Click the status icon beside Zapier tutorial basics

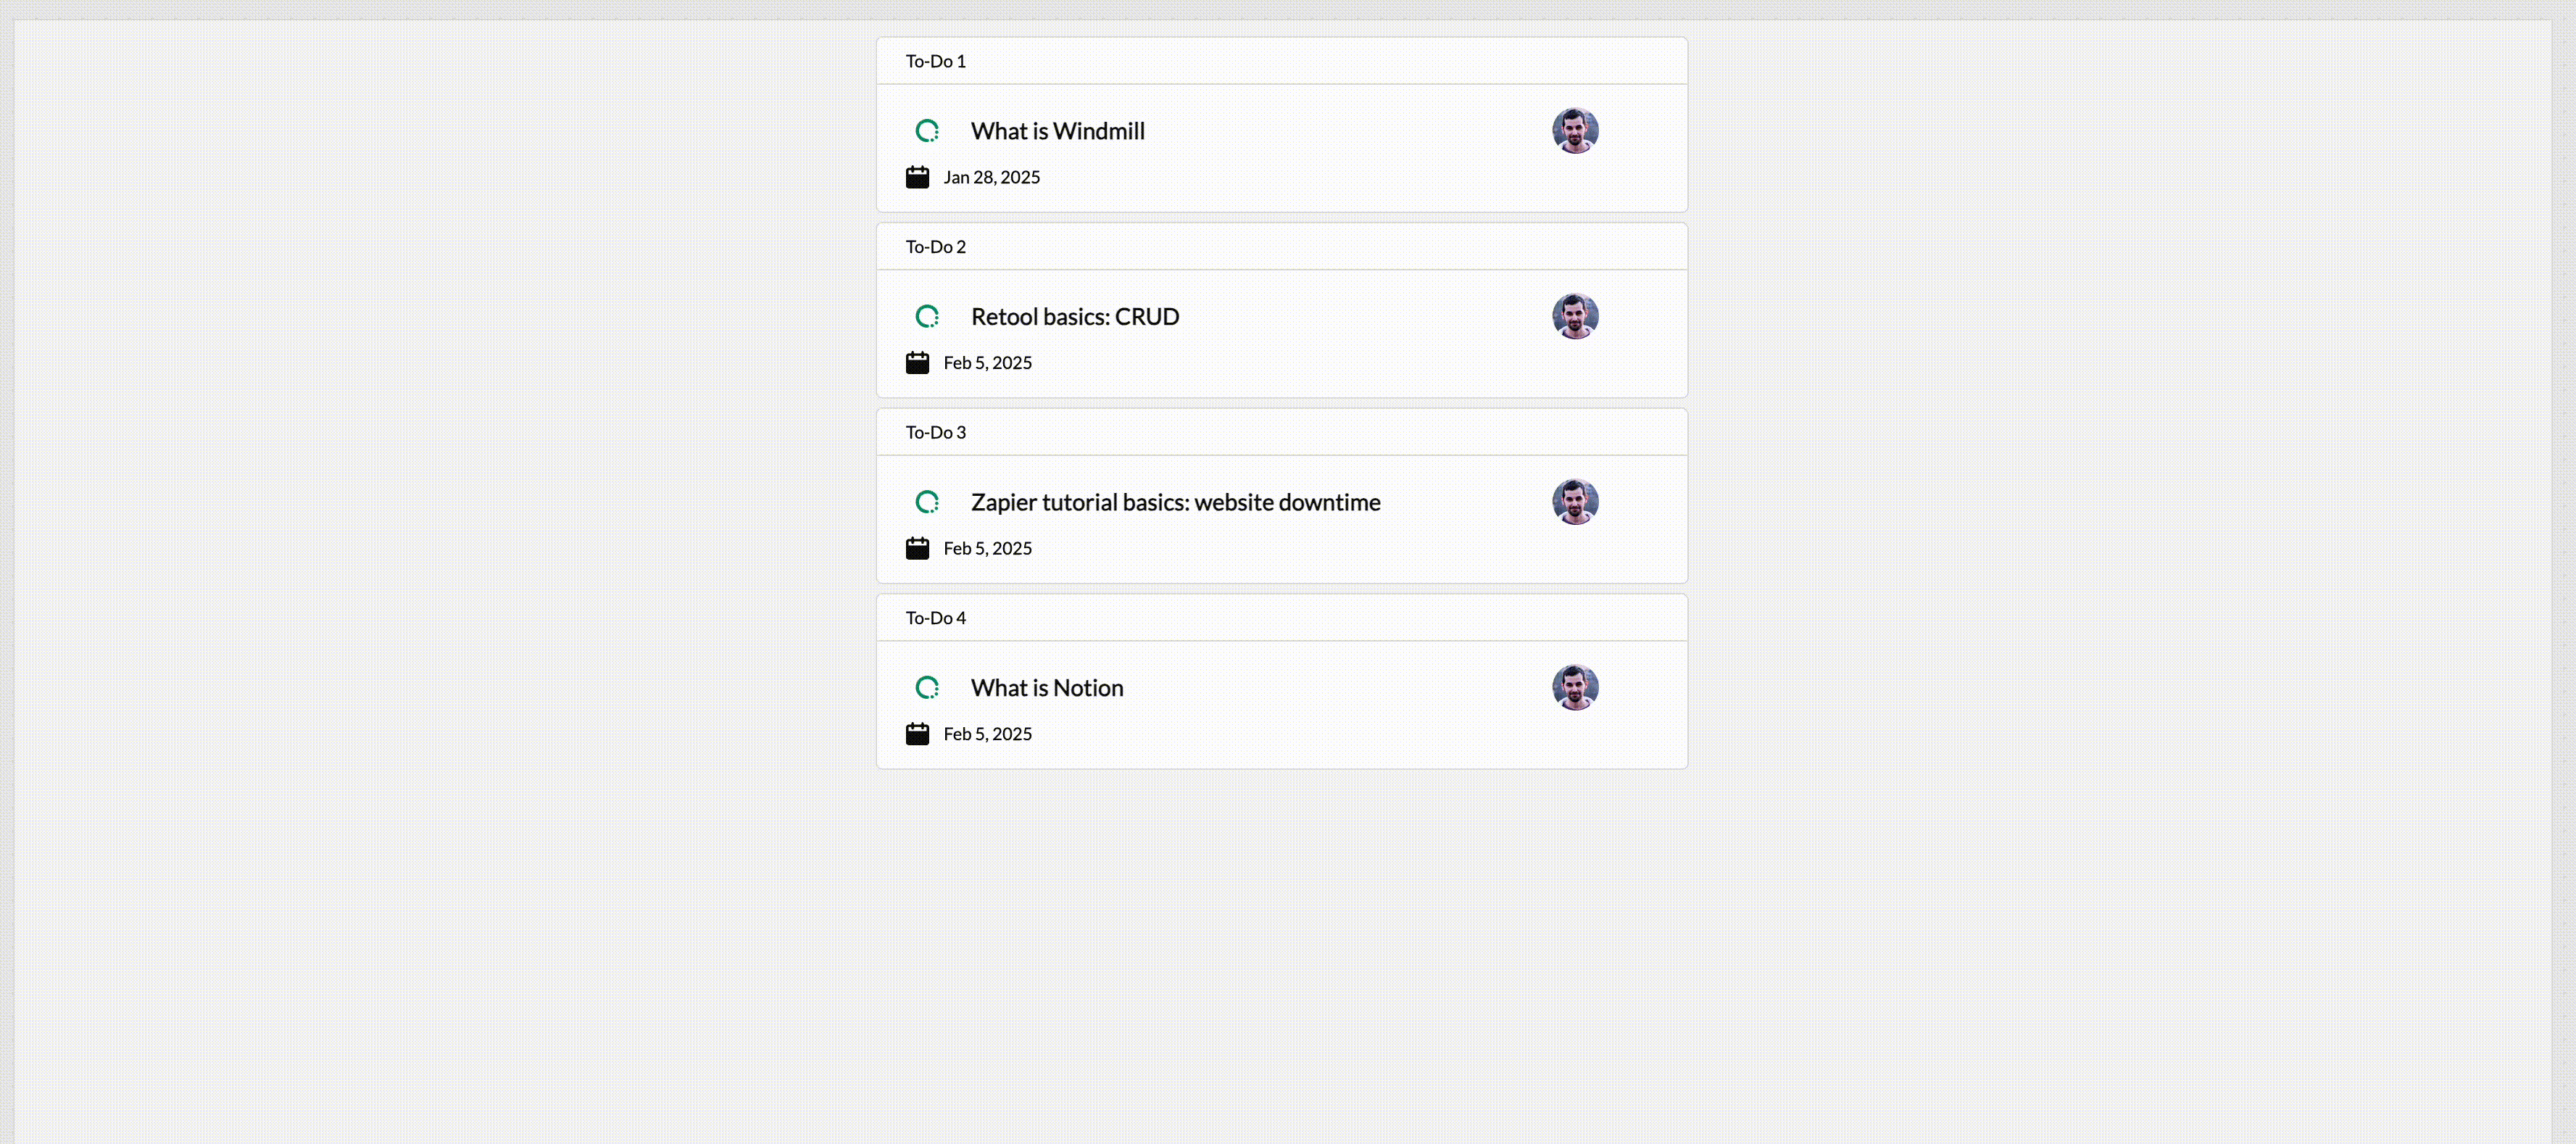click(927, 502)
